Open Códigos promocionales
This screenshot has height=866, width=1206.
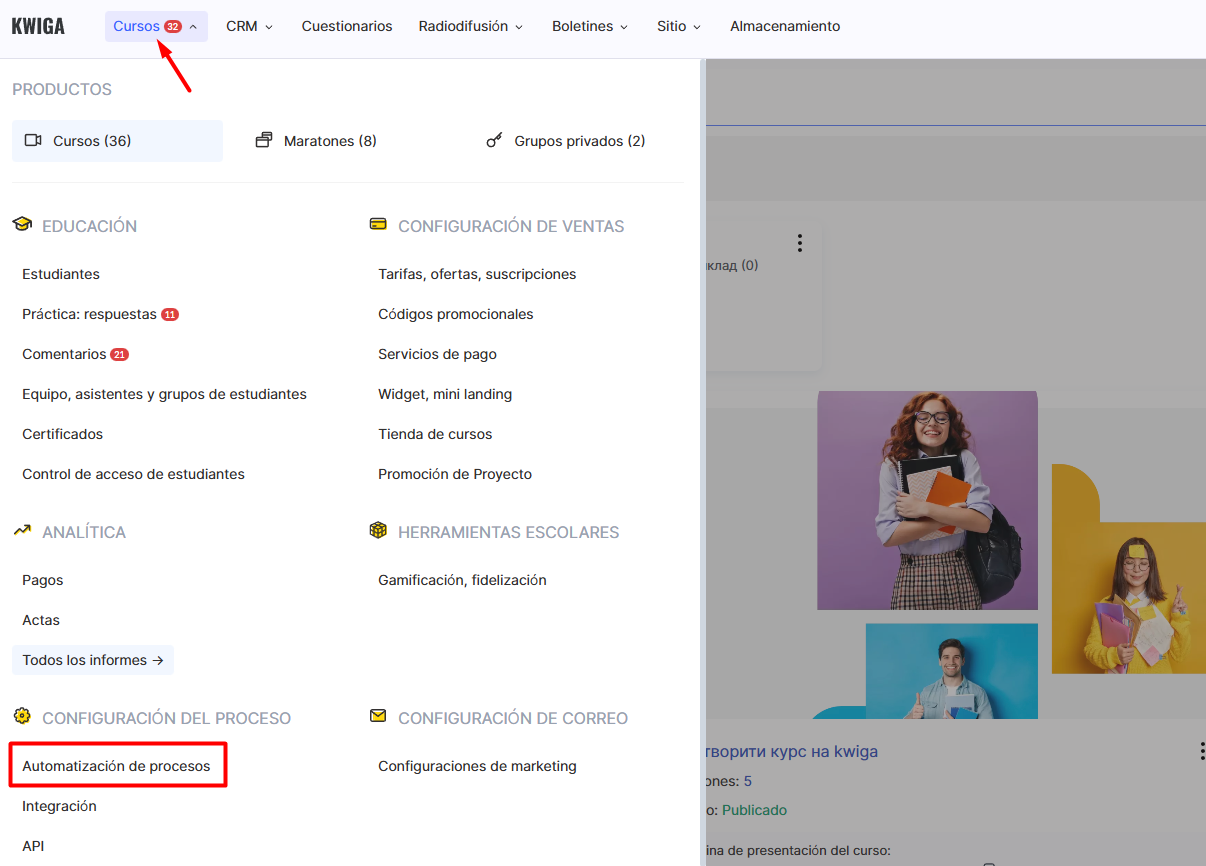click(455, 314)
